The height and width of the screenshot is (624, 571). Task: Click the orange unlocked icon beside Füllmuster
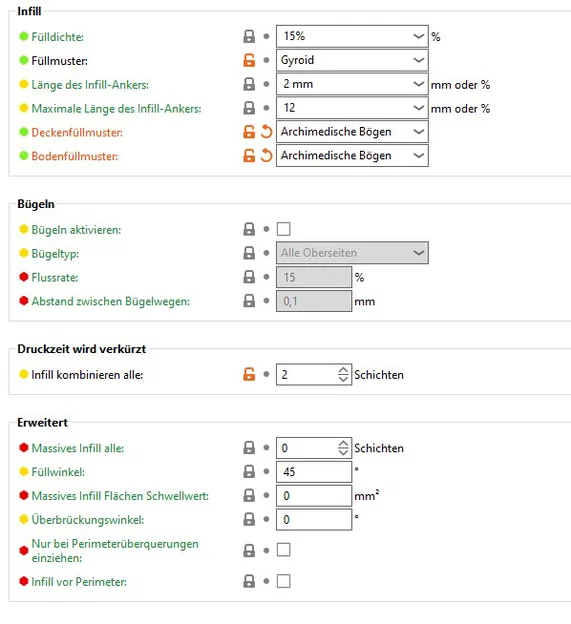point(249,60)
